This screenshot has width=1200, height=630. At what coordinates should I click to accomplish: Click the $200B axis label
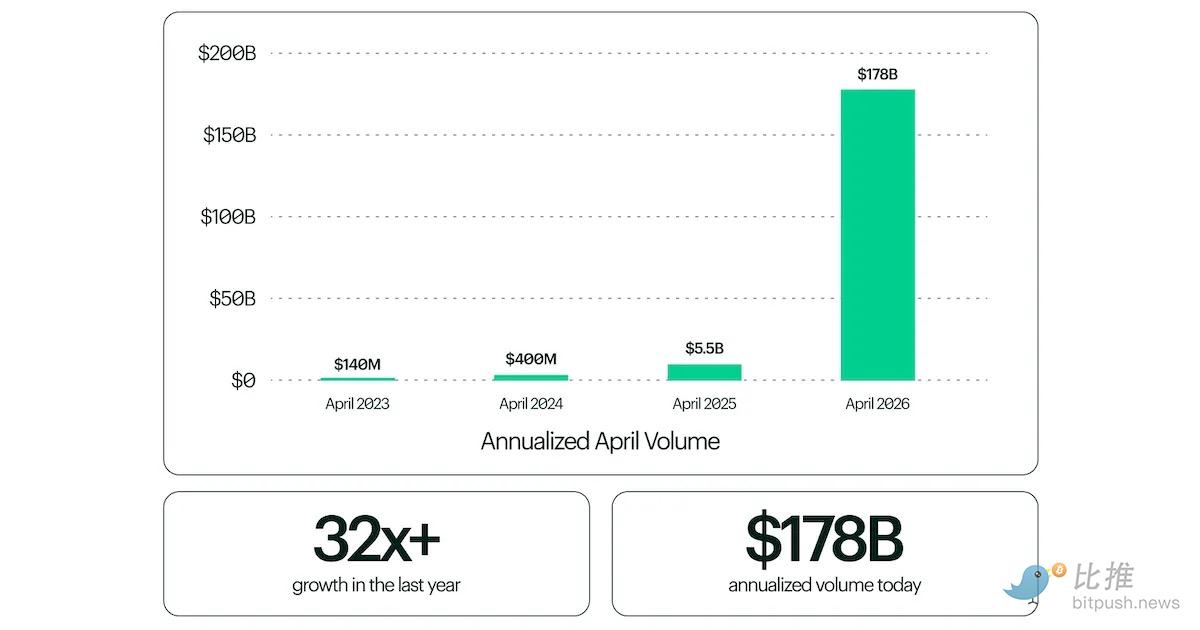(x=227, y=53)
